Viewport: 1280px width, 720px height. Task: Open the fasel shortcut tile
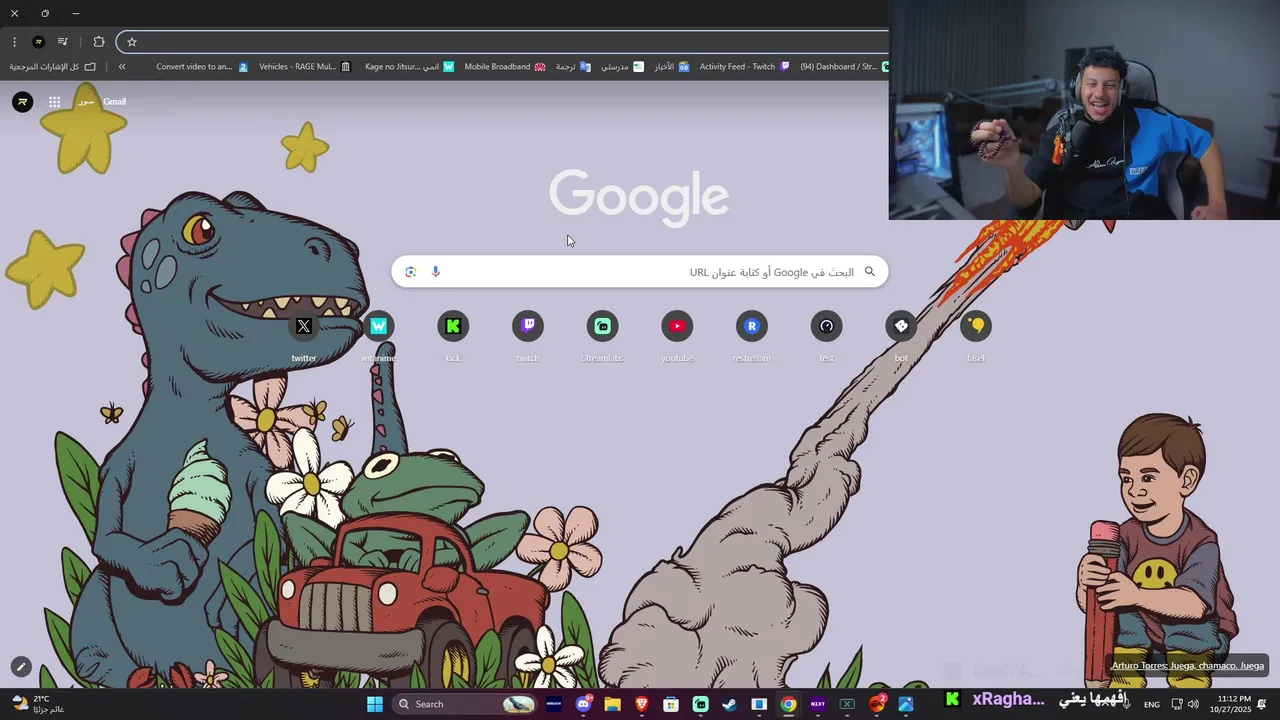[975, 335]
